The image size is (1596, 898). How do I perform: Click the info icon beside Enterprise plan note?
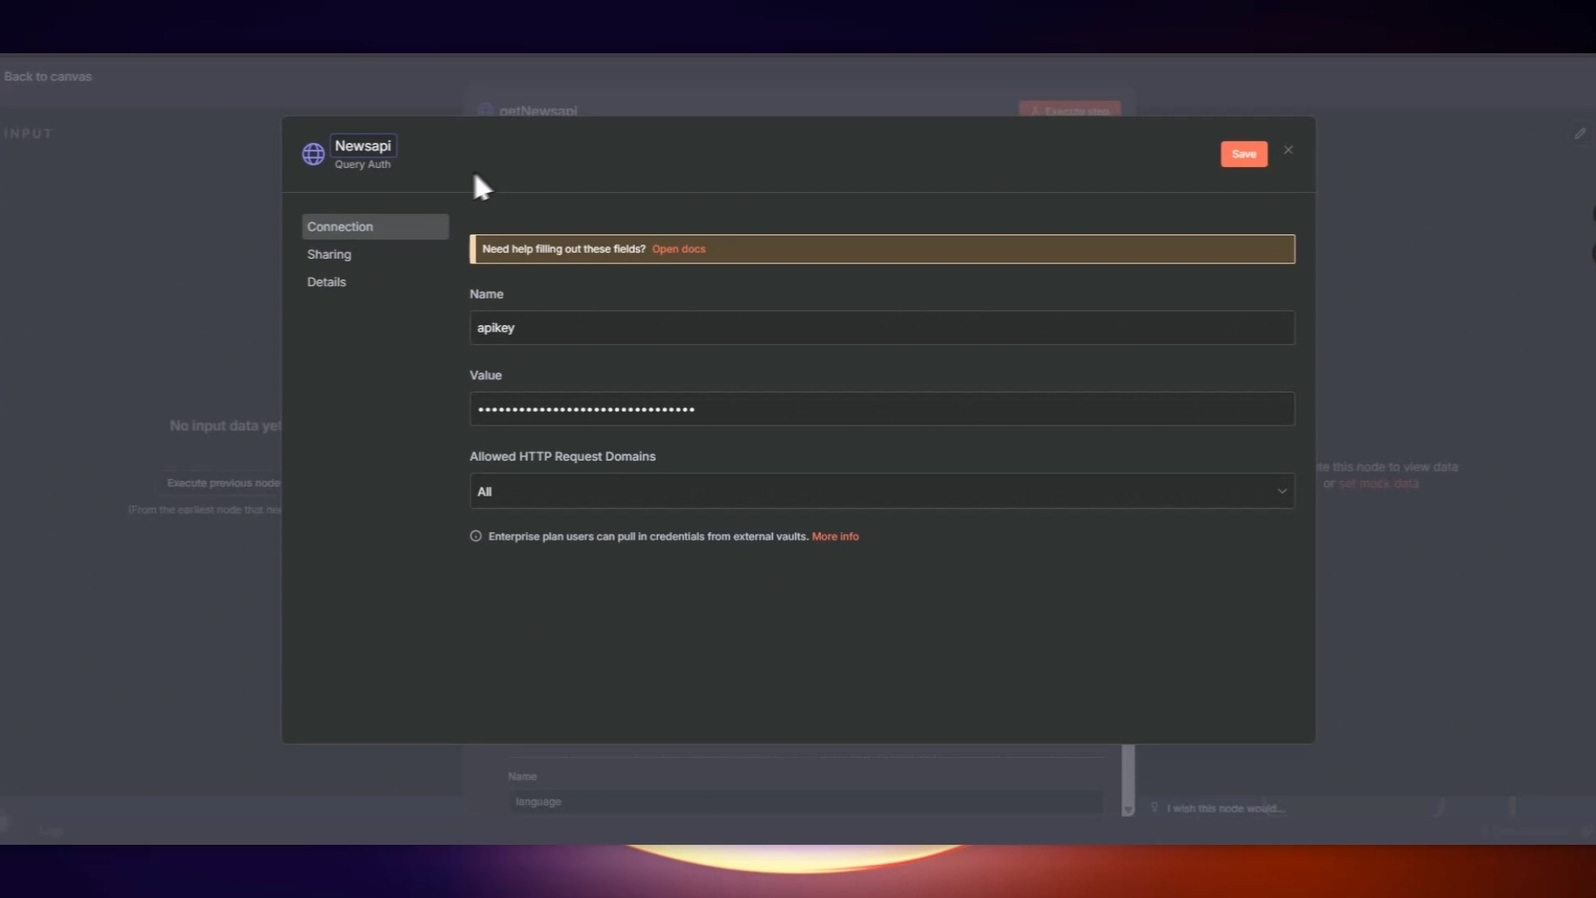(476, 536)
